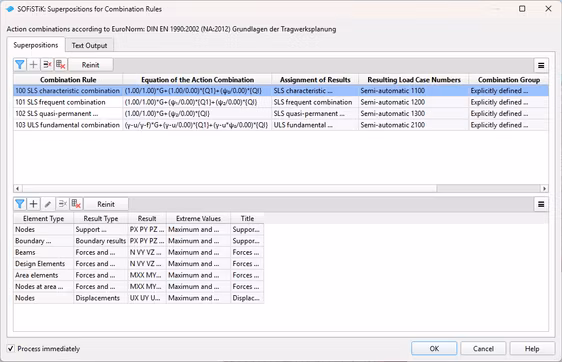The height and width of the screenshot is (362, 562).
Task: Add a new combination rule with the plus icon
Action: click(x=33, y=65)
